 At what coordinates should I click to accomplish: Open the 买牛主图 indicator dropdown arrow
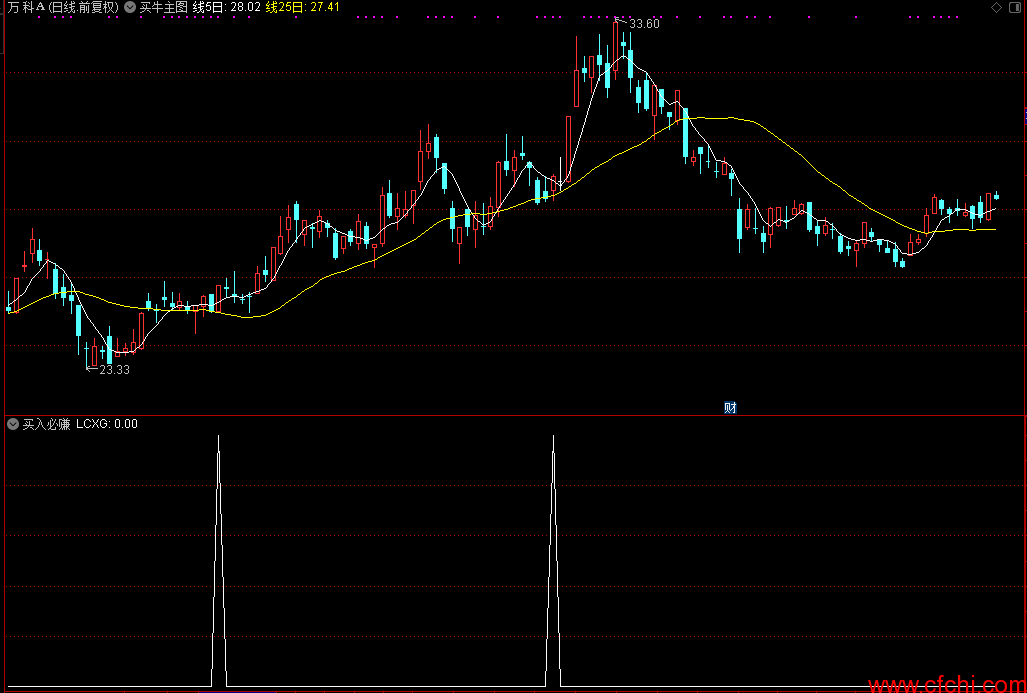point(130,8)
